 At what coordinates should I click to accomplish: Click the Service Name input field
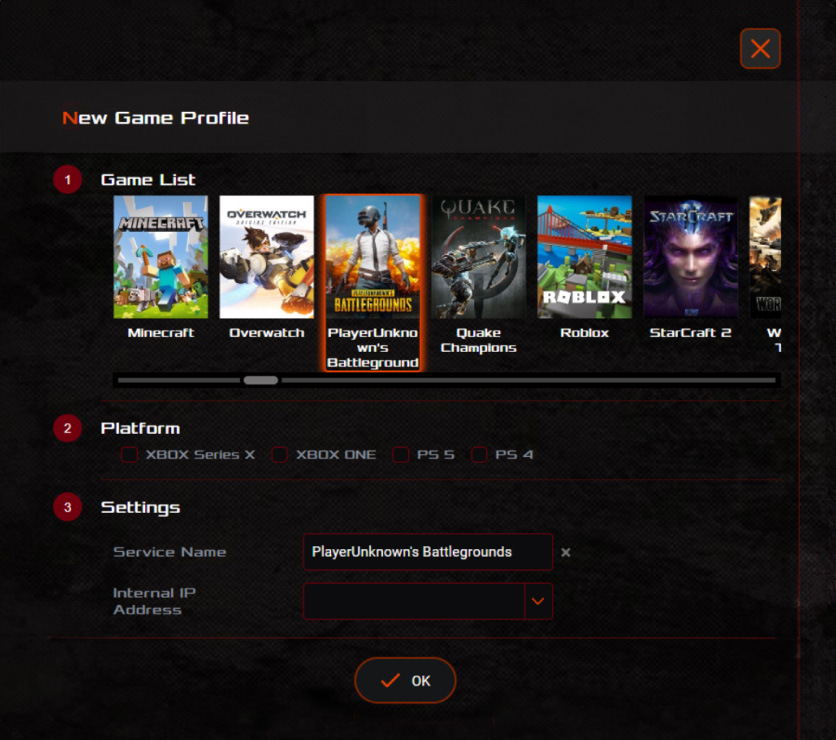(x=428, y=552)
